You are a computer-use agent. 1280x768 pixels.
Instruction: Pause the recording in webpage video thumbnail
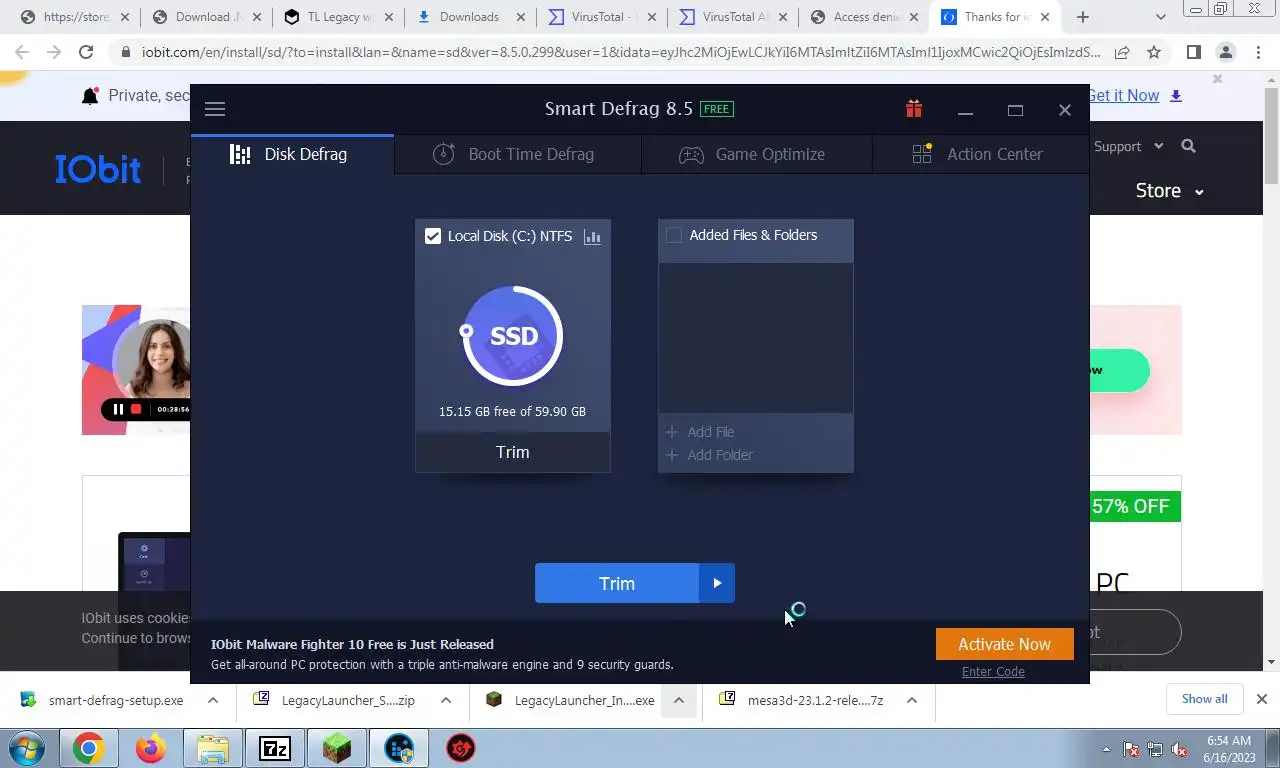pyautogui.click(x=118, y=409)
